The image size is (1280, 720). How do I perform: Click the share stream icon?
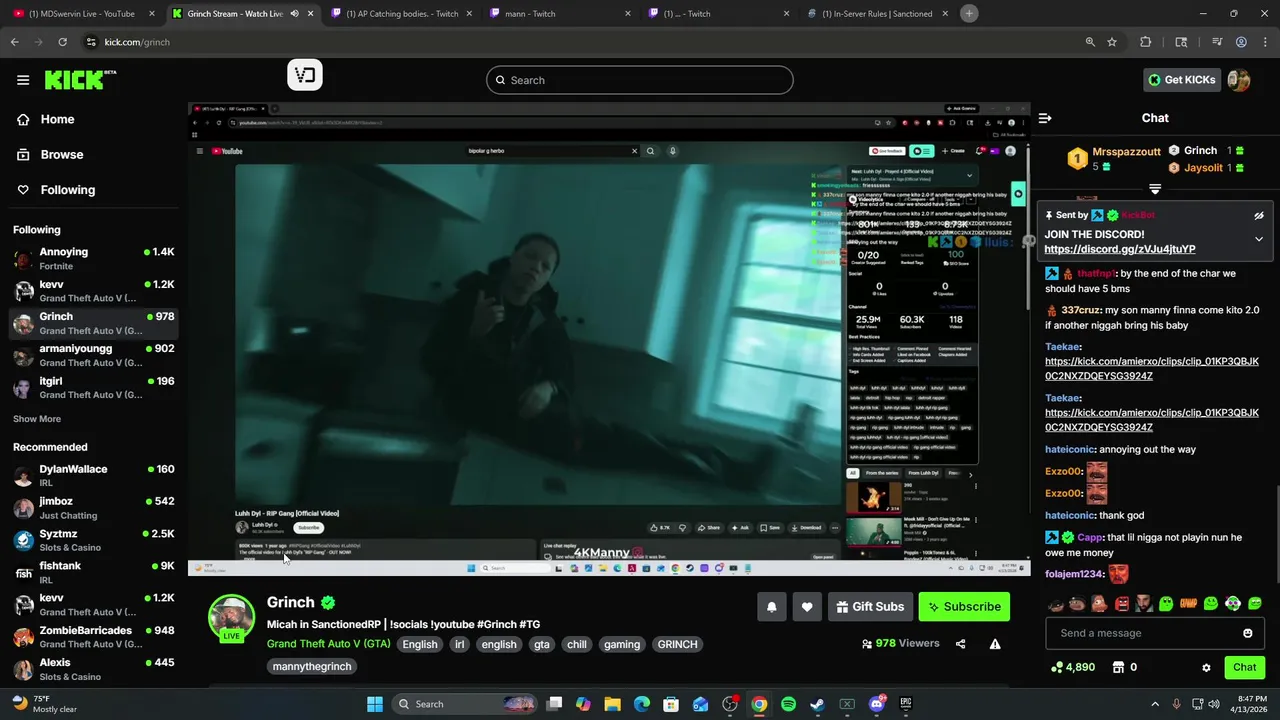coord(961,644)
